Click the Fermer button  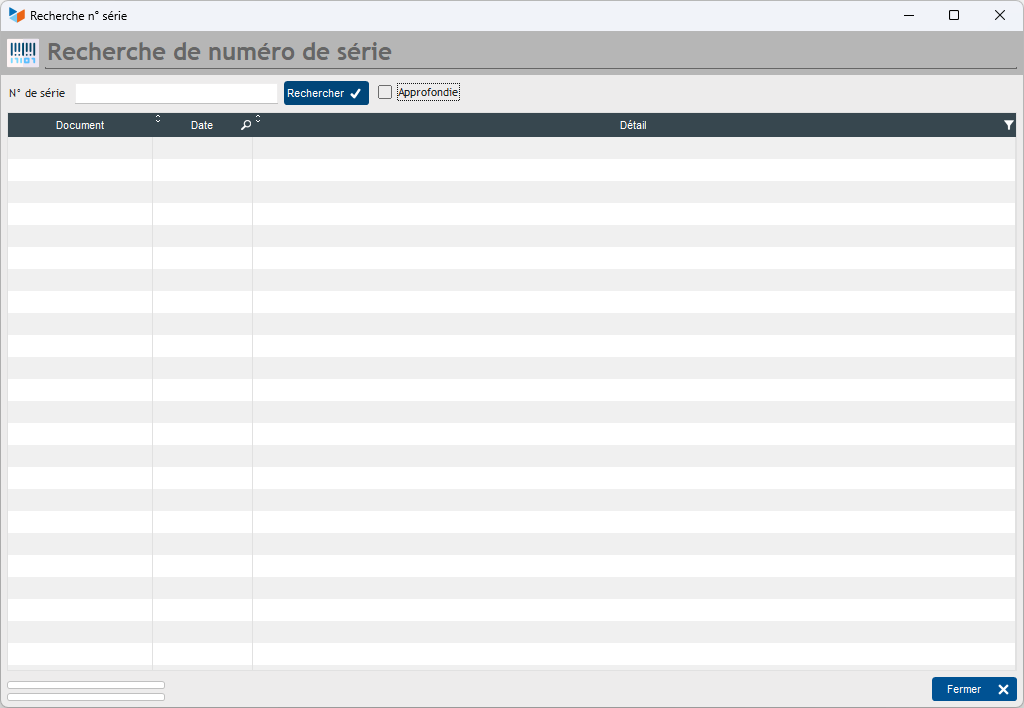[x=973, y=689]
